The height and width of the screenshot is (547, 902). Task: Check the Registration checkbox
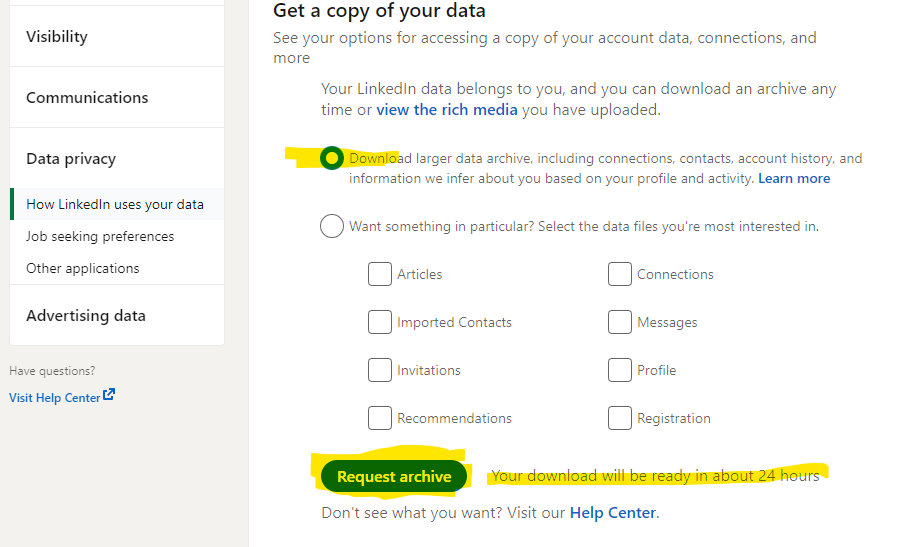pos(620,418)
